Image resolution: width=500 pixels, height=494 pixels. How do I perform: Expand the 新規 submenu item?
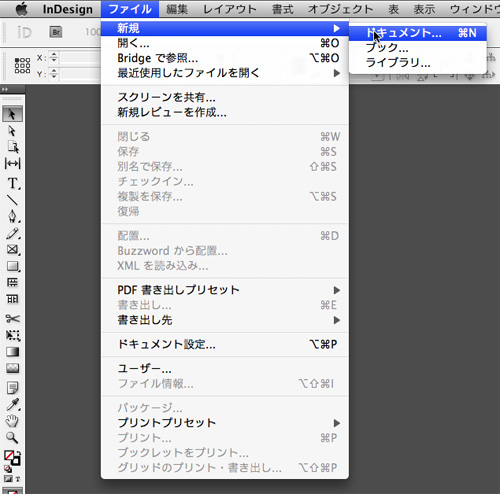(x=225, y=28)
